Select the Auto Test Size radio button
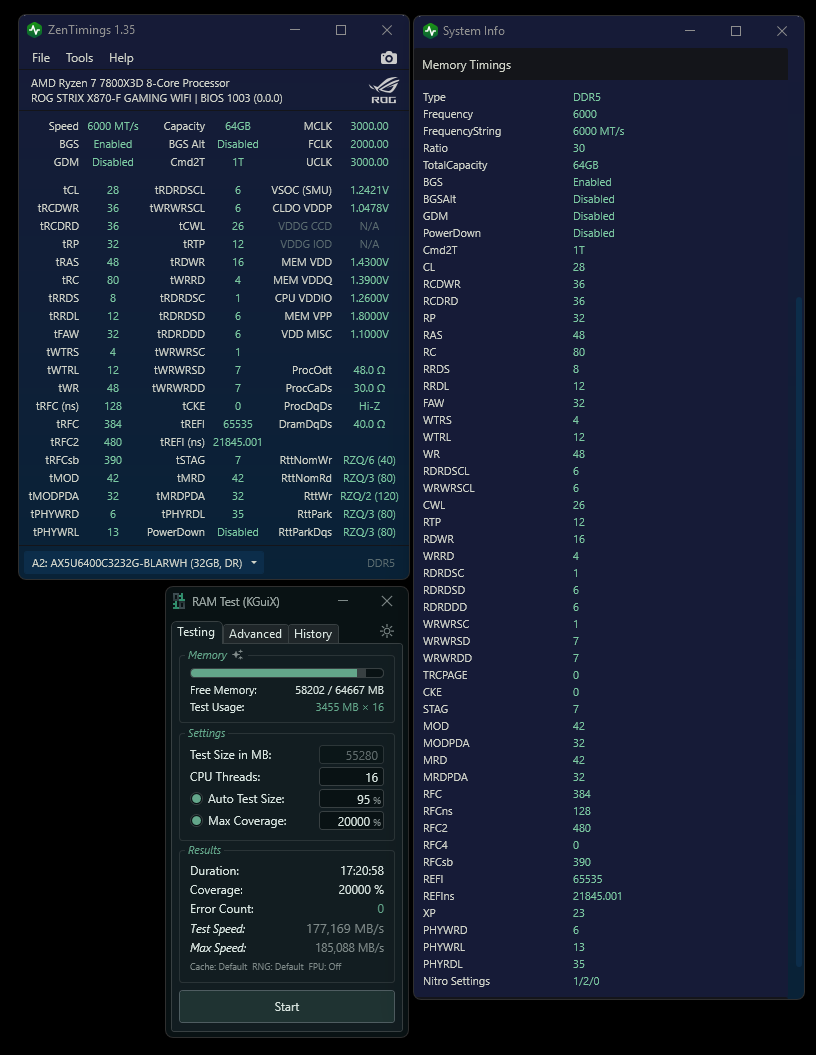 point(196,799)
